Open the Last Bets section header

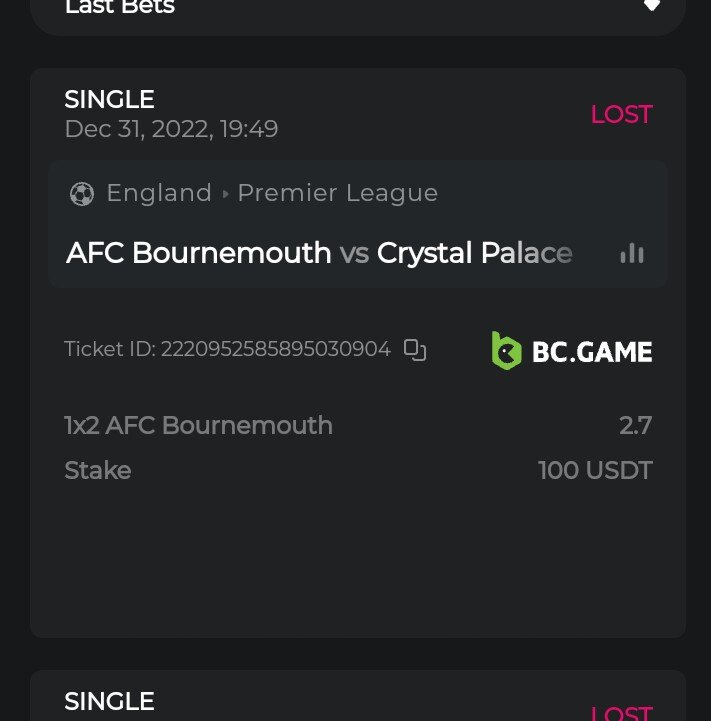click(x=120, y=7)
